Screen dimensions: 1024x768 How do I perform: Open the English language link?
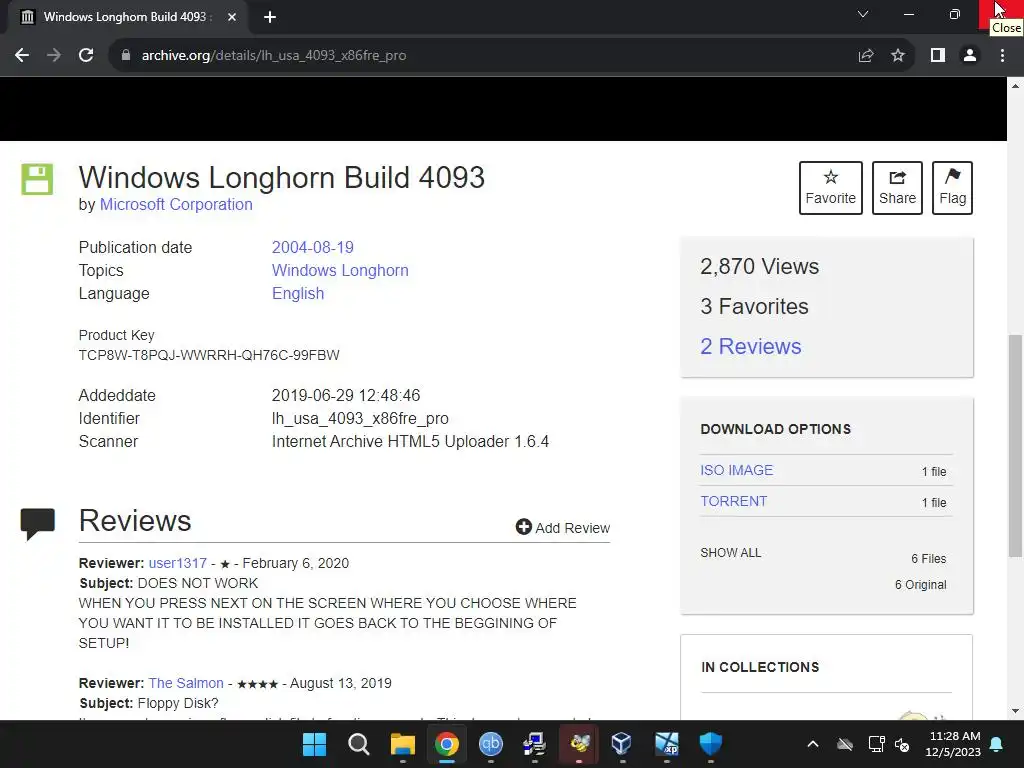point(298,293)
